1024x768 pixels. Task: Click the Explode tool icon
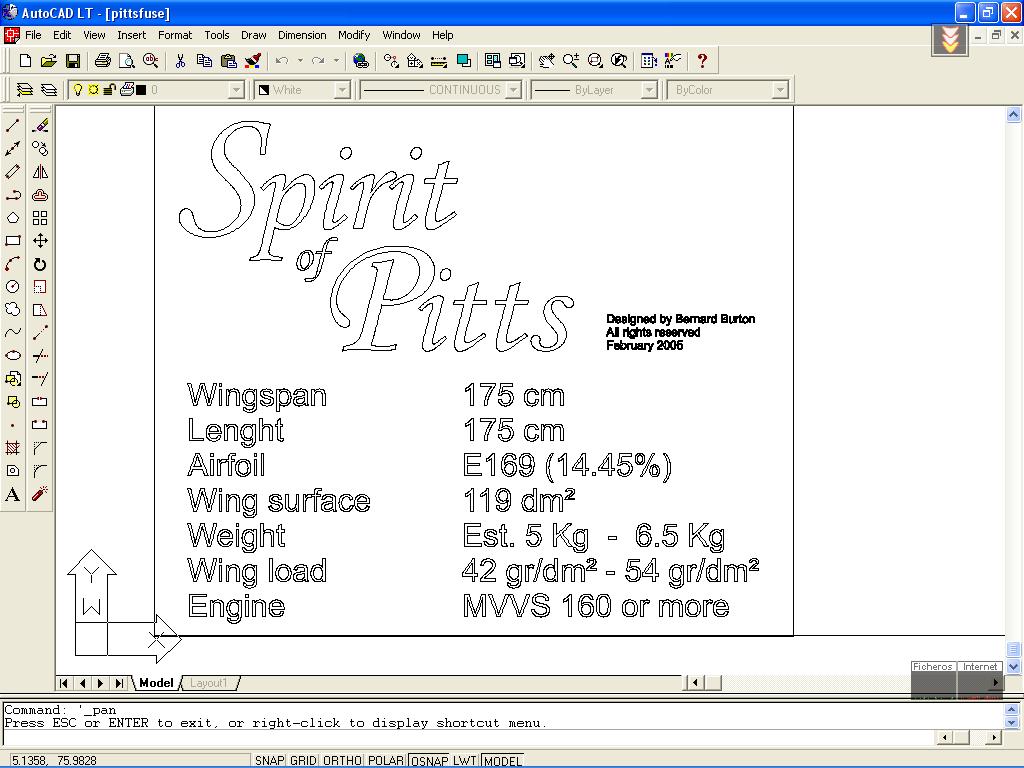click(x=40, y=494)
